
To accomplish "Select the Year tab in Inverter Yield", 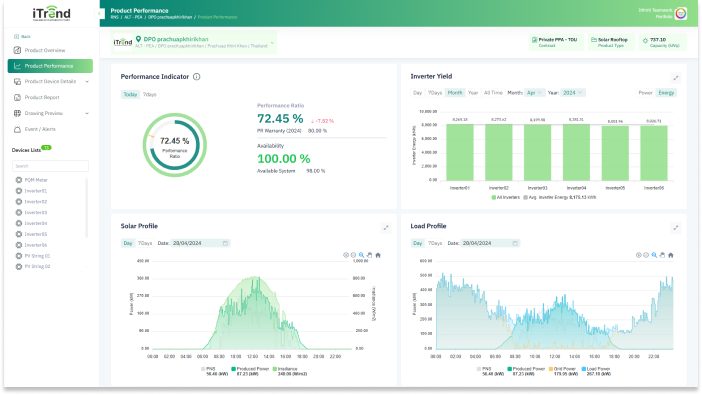I will coord(473,93).
